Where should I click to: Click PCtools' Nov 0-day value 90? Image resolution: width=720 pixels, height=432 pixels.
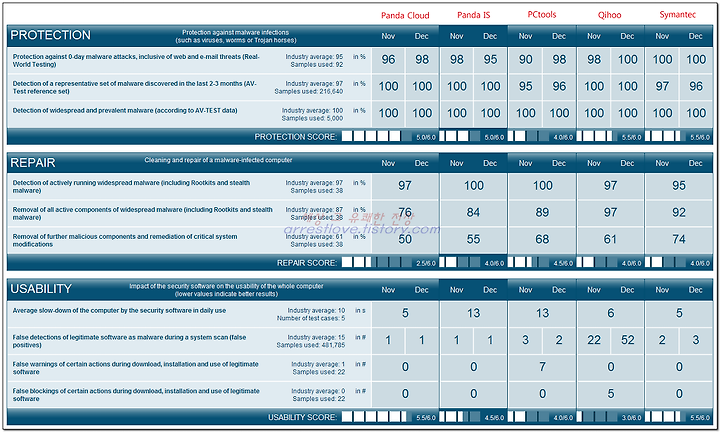(x=526, y=60)
